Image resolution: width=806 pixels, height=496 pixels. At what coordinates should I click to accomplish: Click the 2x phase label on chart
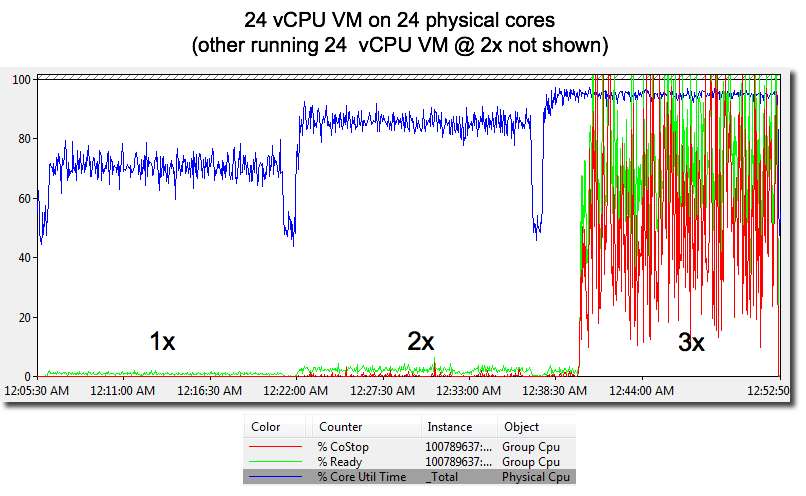(420, 341)
